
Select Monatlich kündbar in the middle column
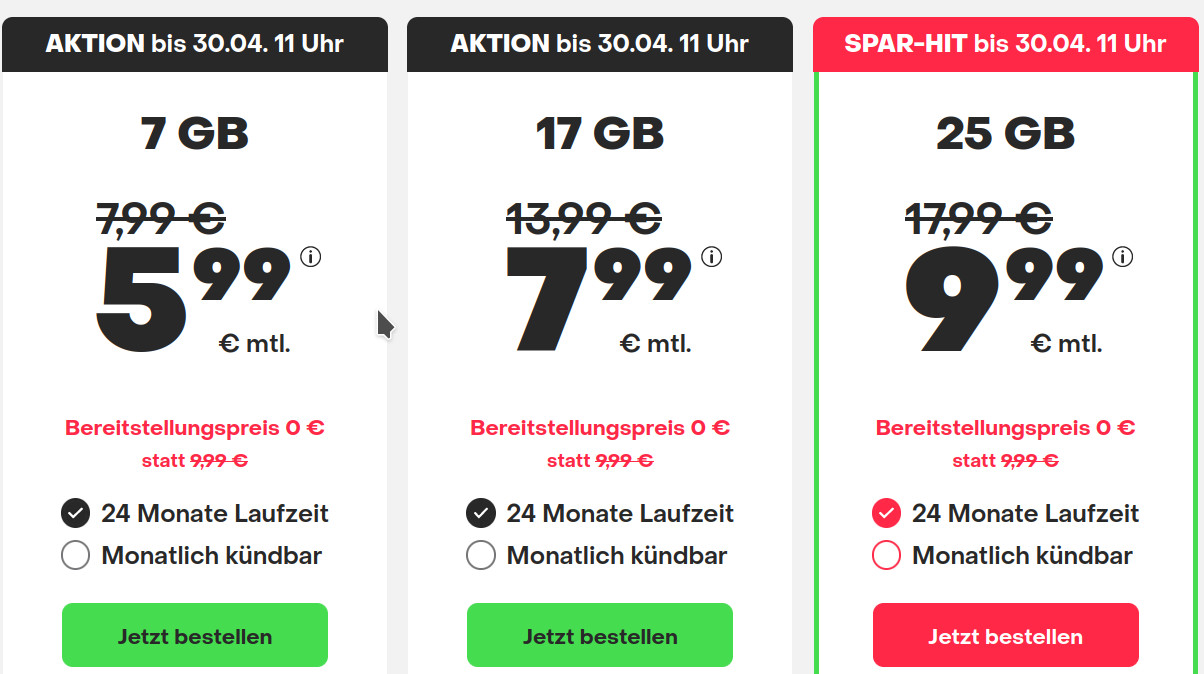point(480,555)
